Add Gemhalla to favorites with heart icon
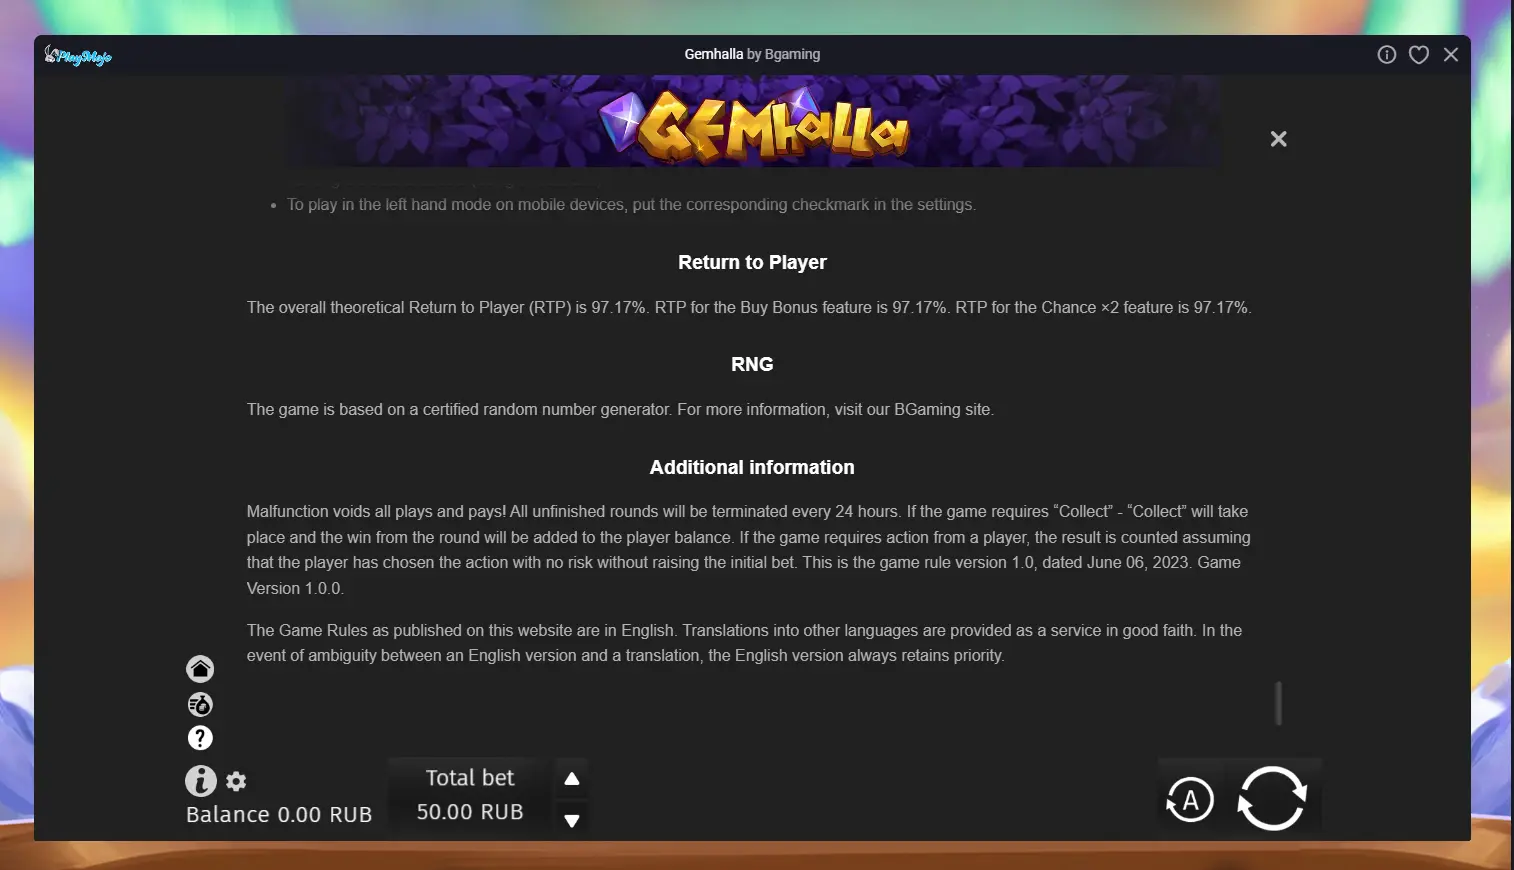This screenshot has height=870, width=1514. [1419, 55]
